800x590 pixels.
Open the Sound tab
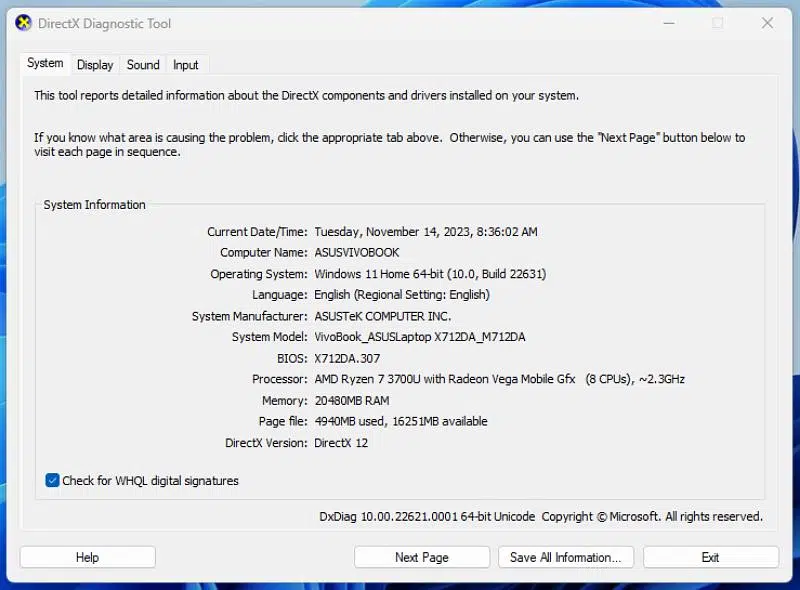pos(143,65)
